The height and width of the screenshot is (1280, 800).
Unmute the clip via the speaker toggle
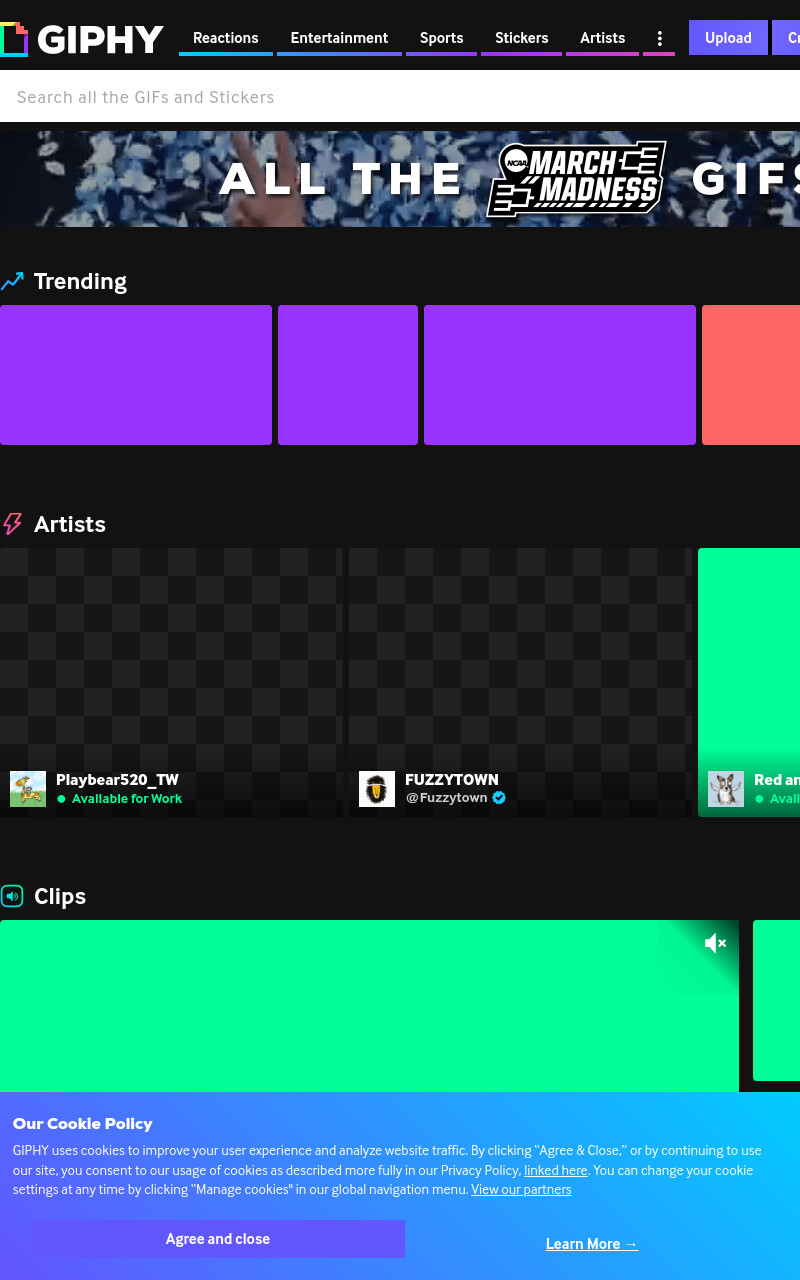tap(715, 943)
